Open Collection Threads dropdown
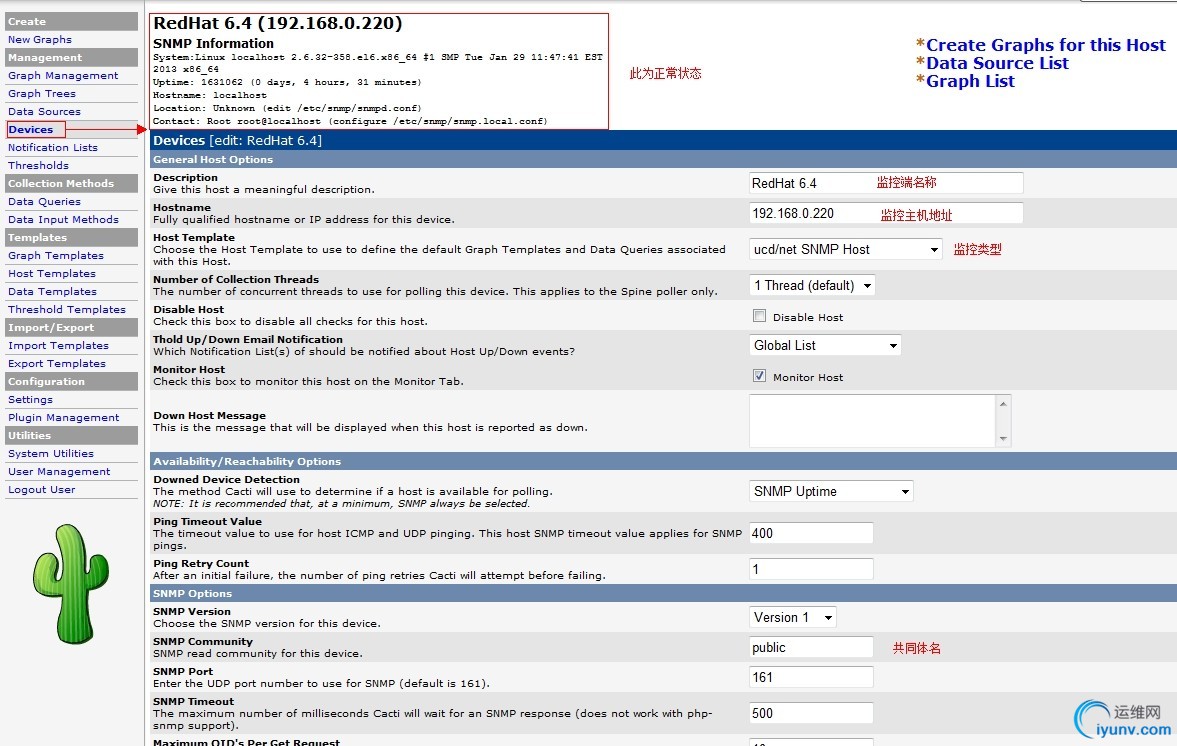Screen dimensions: 1177x746 (812, 285)
